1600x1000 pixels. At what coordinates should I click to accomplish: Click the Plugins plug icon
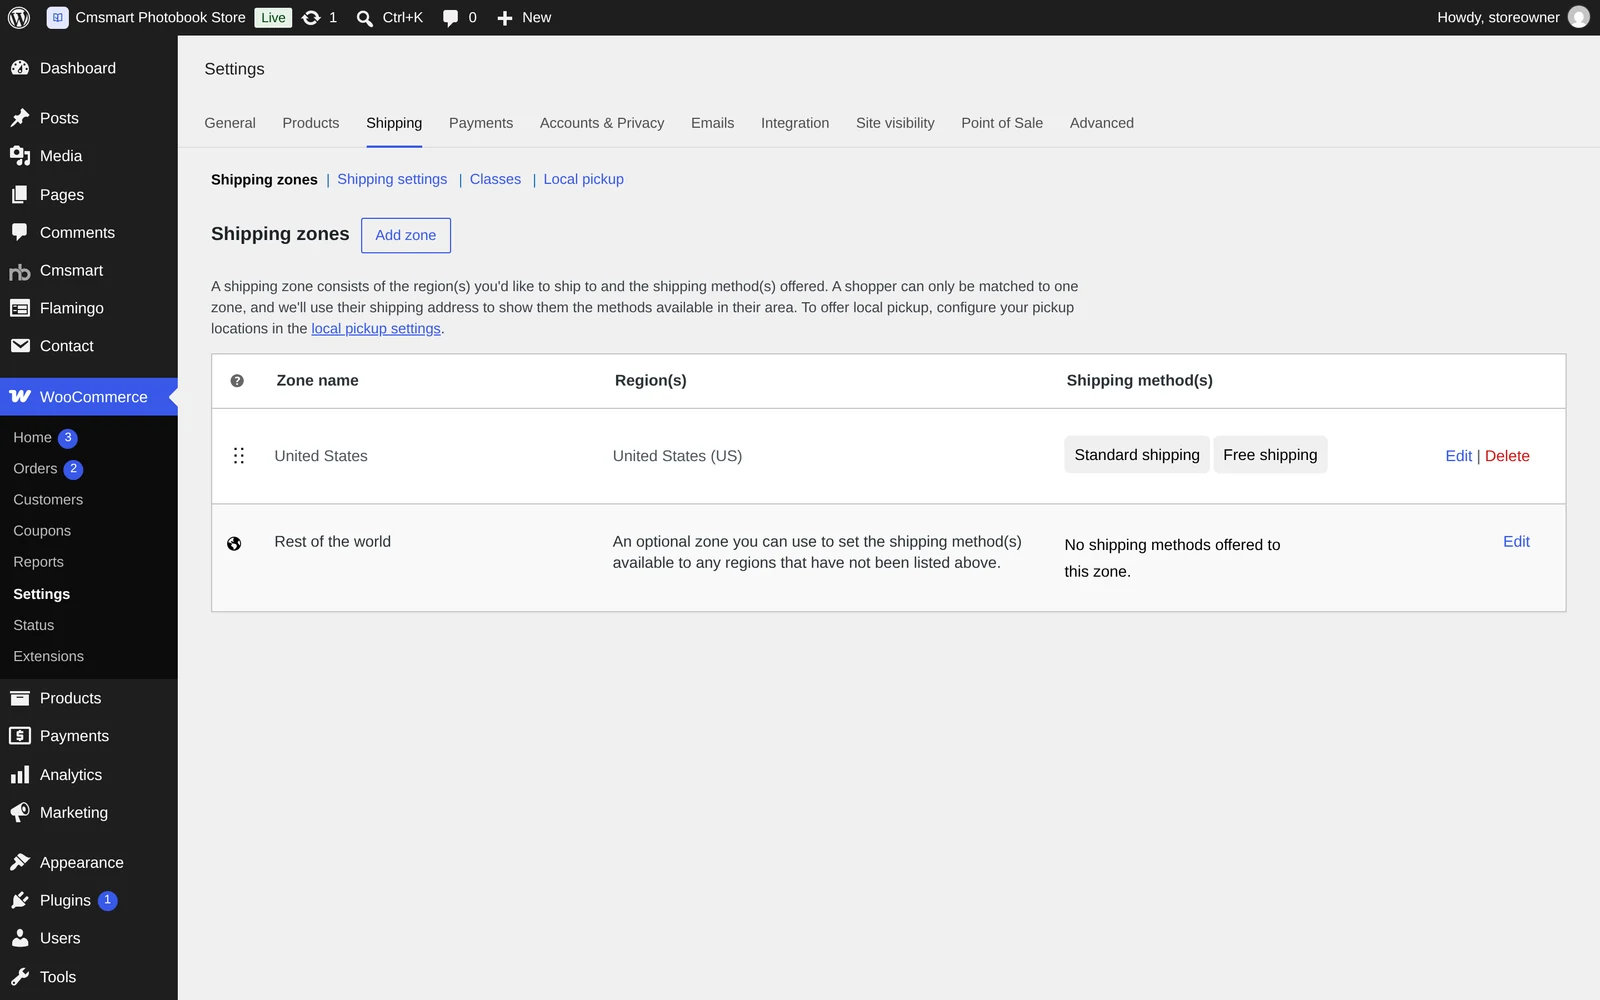[x=20, y=900]
